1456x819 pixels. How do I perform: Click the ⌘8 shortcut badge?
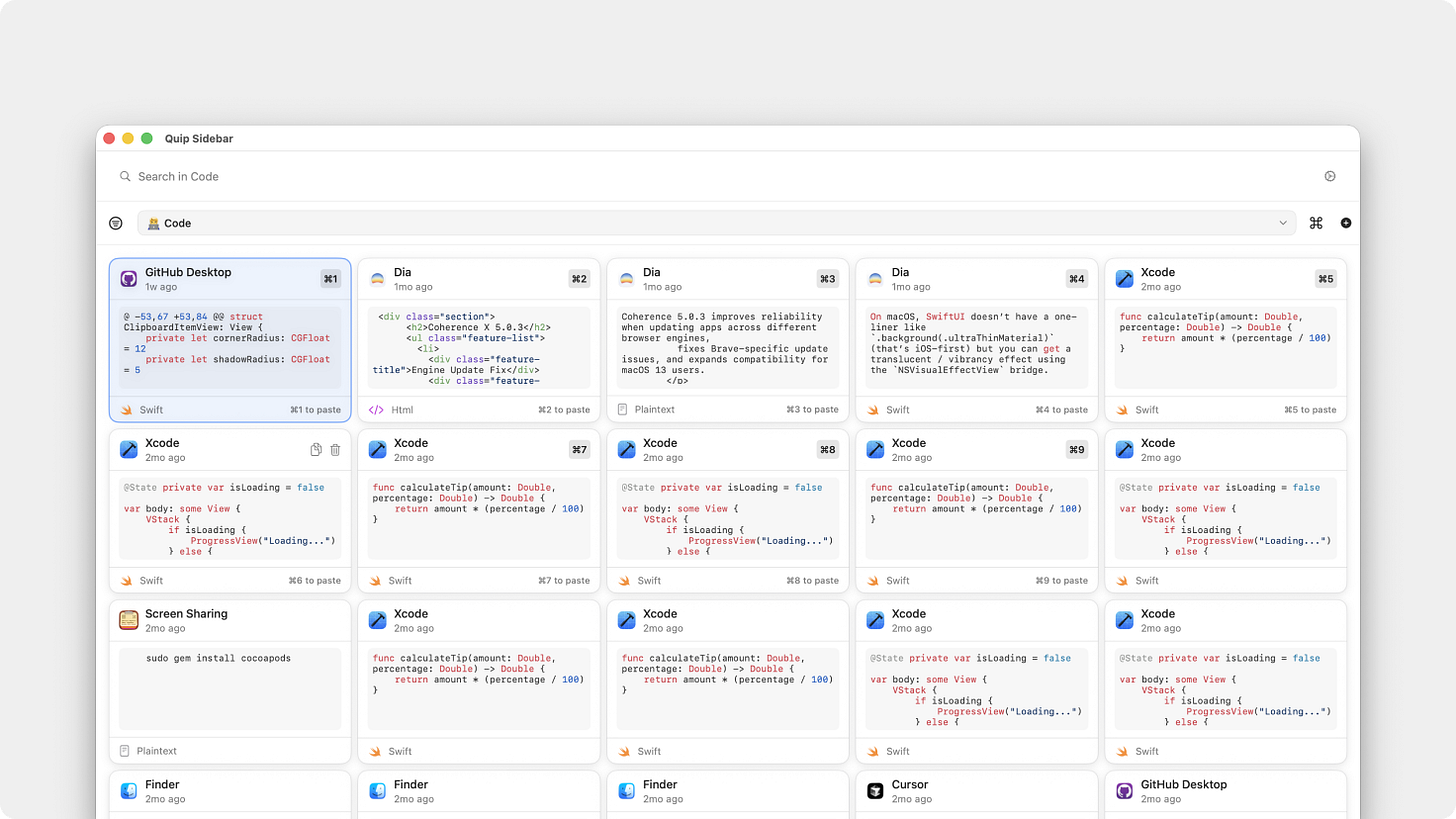[x=827, y=450]
